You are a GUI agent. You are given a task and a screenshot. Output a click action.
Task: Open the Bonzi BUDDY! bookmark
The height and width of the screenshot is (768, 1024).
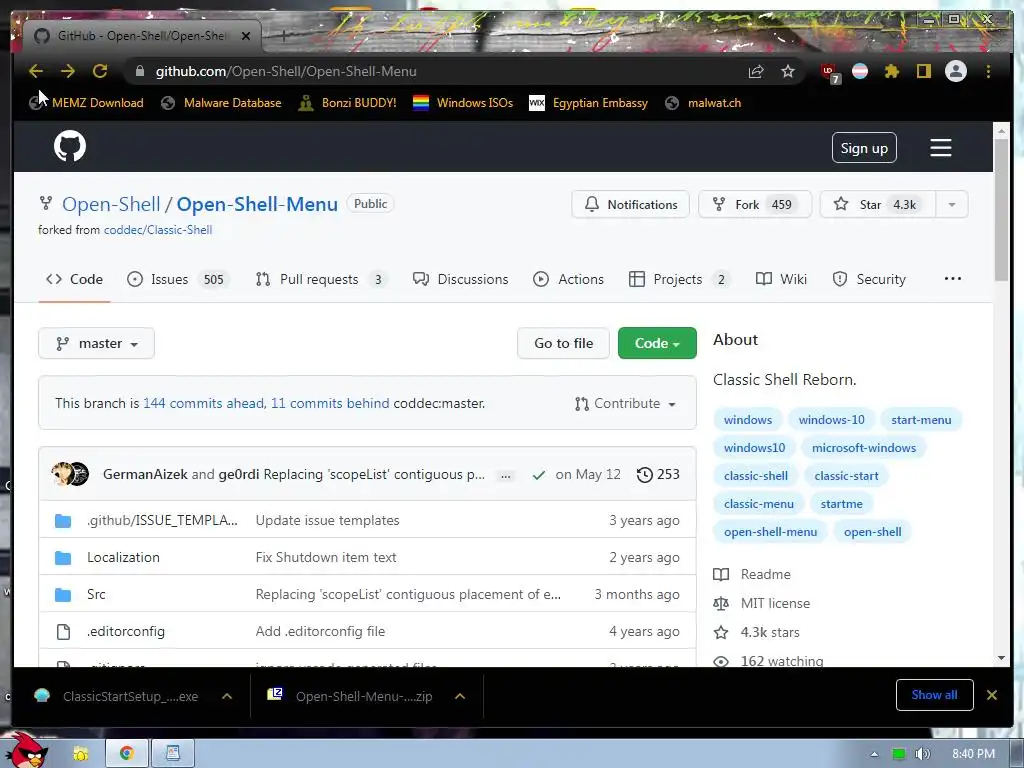(347, 103)
